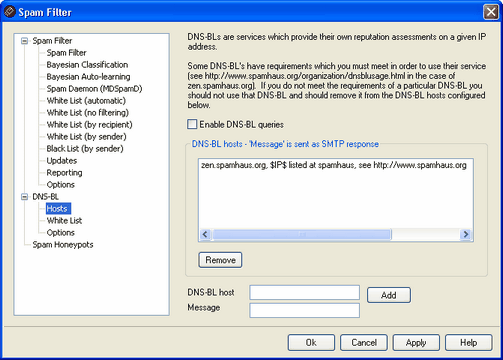
Task: Select the Spam Filter root tree label
Action: pyautogui.click(x=52, y=41)
